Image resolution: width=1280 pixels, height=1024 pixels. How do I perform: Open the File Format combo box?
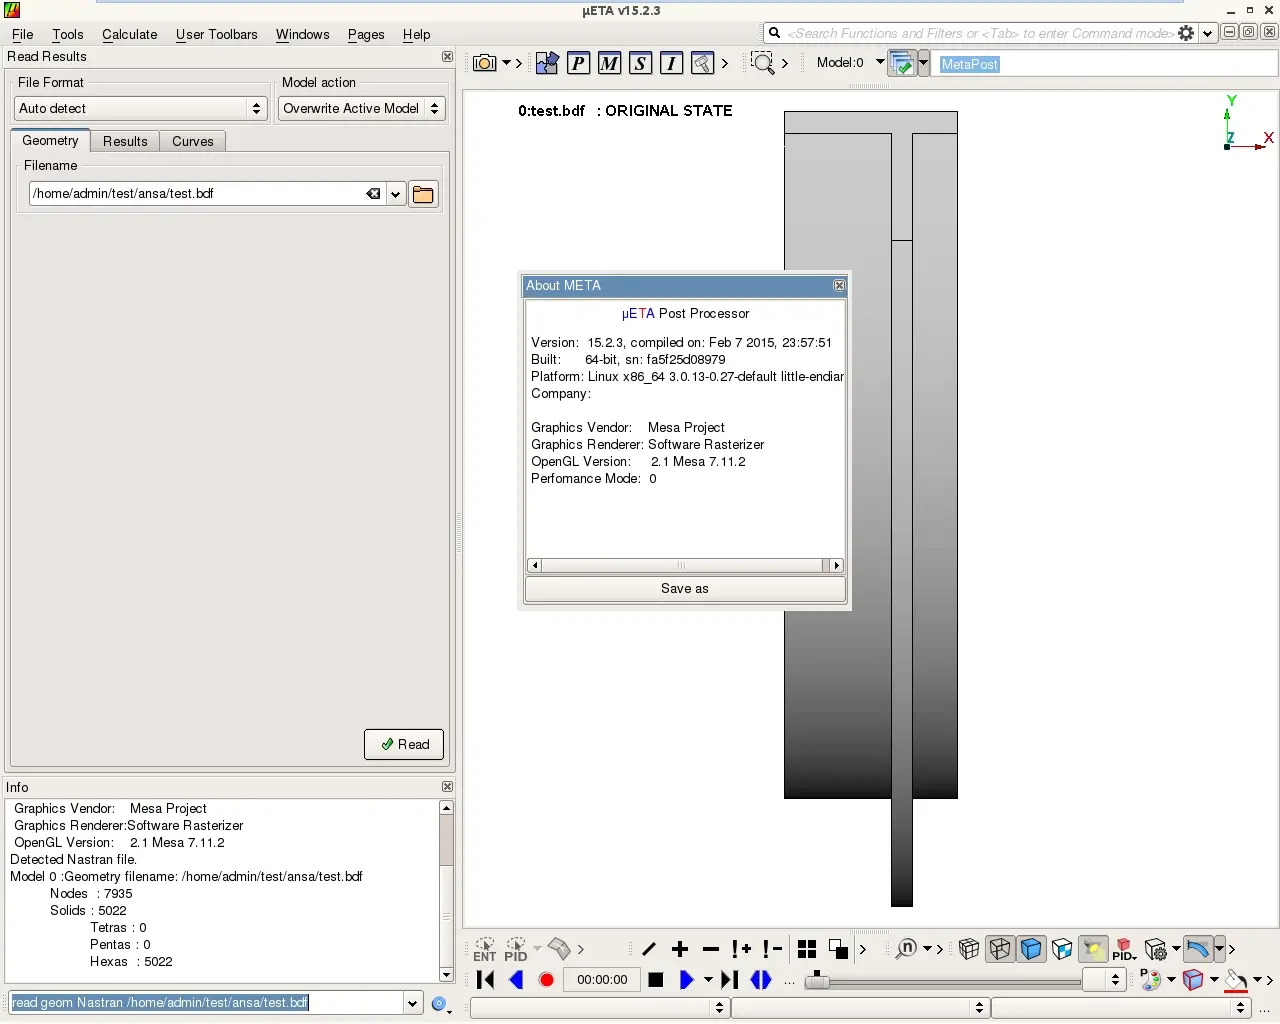141,108
